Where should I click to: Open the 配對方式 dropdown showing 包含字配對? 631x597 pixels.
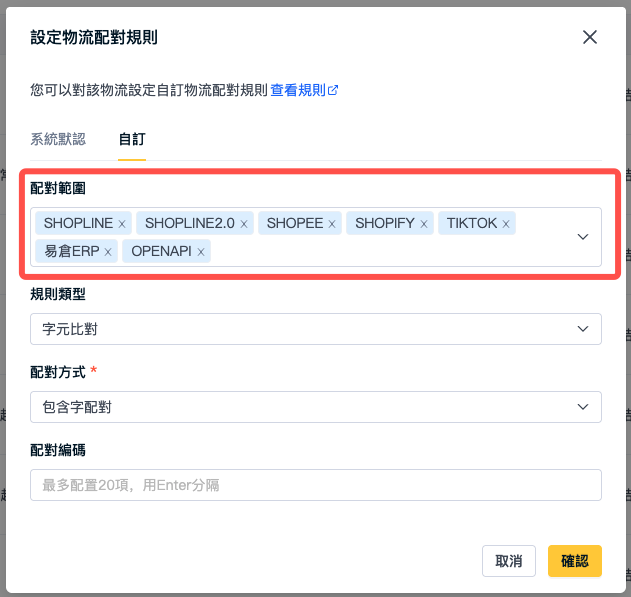[x=316, y=407]
